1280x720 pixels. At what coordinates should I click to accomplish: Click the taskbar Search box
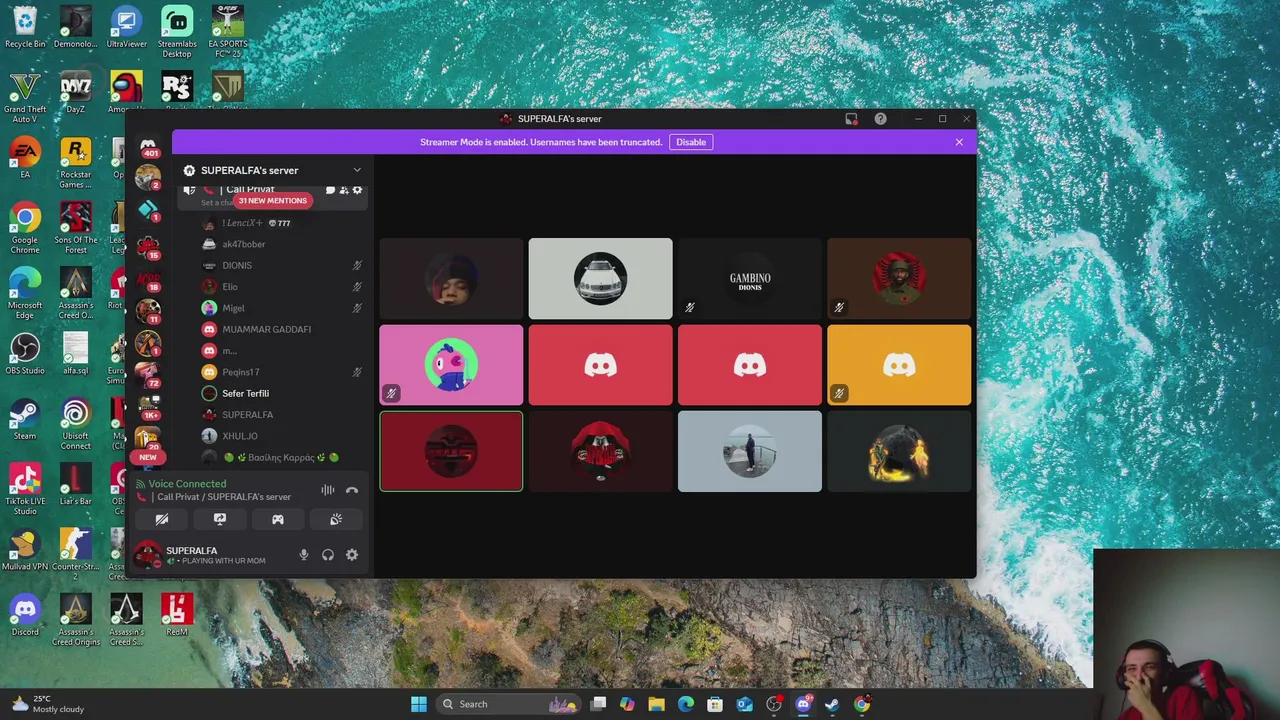(510, 704)
